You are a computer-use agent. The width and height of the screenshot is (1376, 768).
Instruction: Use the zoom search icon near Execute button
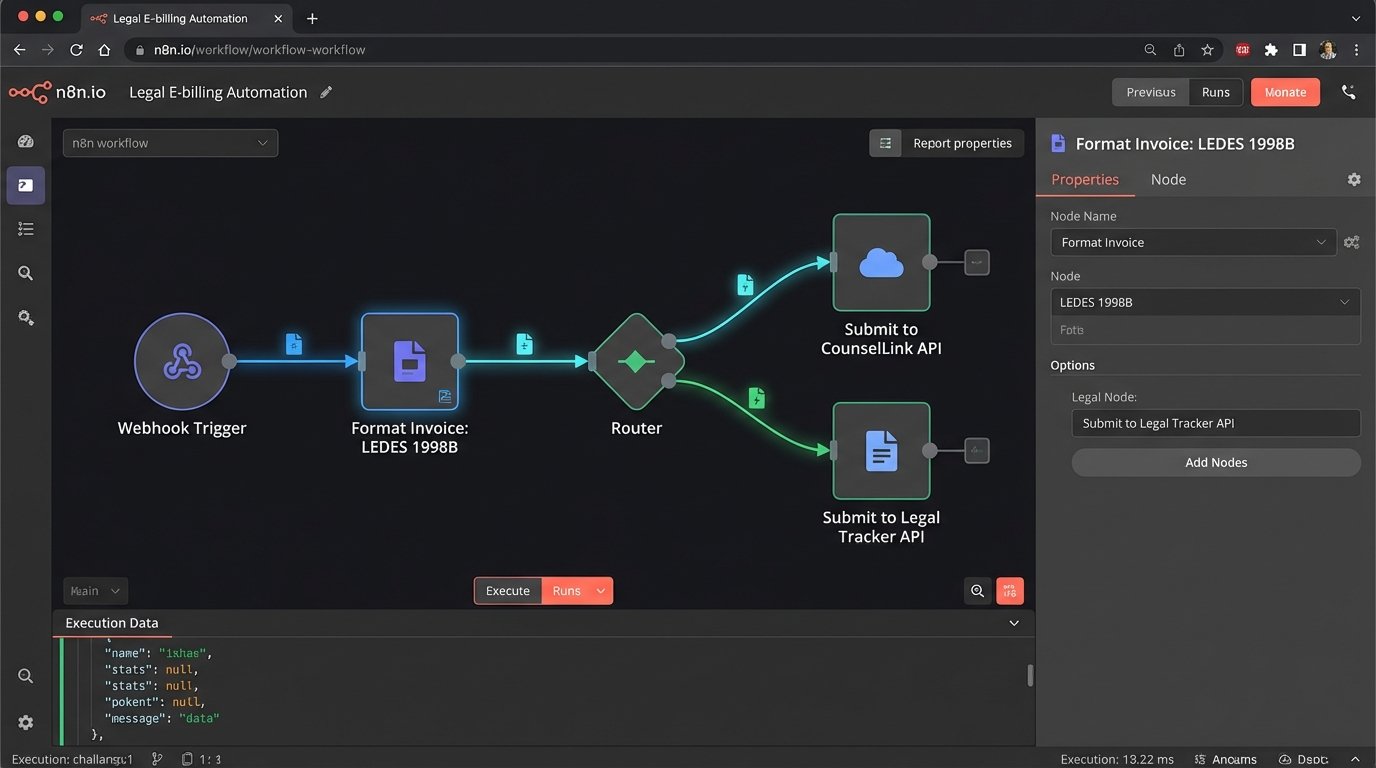click(x=977, y=590)
